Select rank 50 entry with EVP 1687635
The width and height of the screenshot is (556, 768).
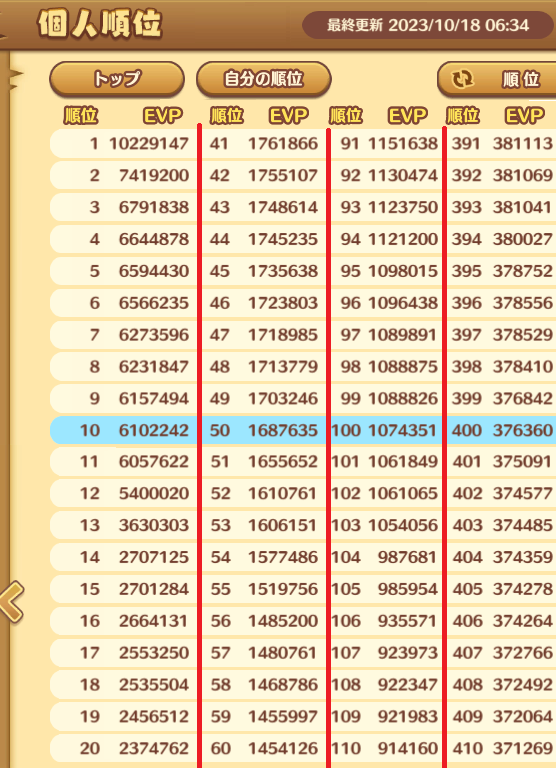[264, 431]
